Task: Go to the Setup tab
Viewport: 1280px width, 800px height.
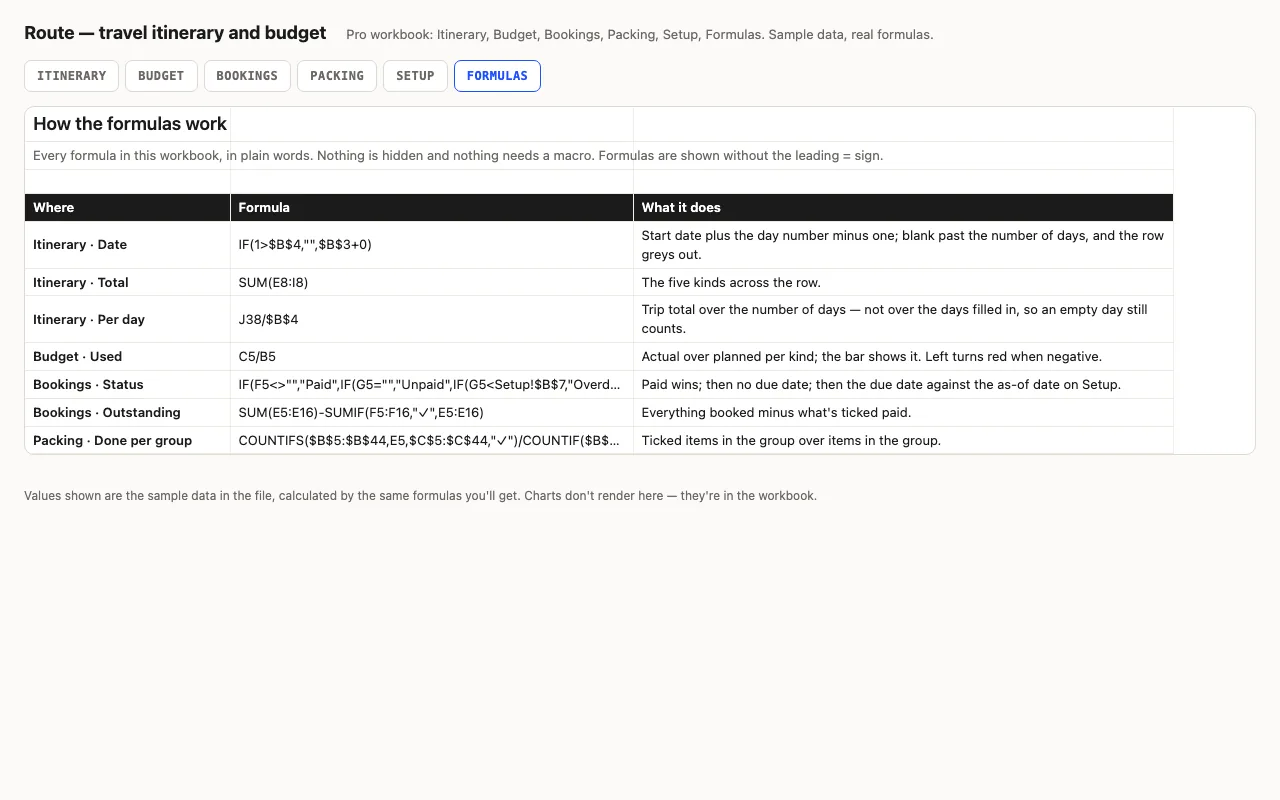Action: pos(415,76)
